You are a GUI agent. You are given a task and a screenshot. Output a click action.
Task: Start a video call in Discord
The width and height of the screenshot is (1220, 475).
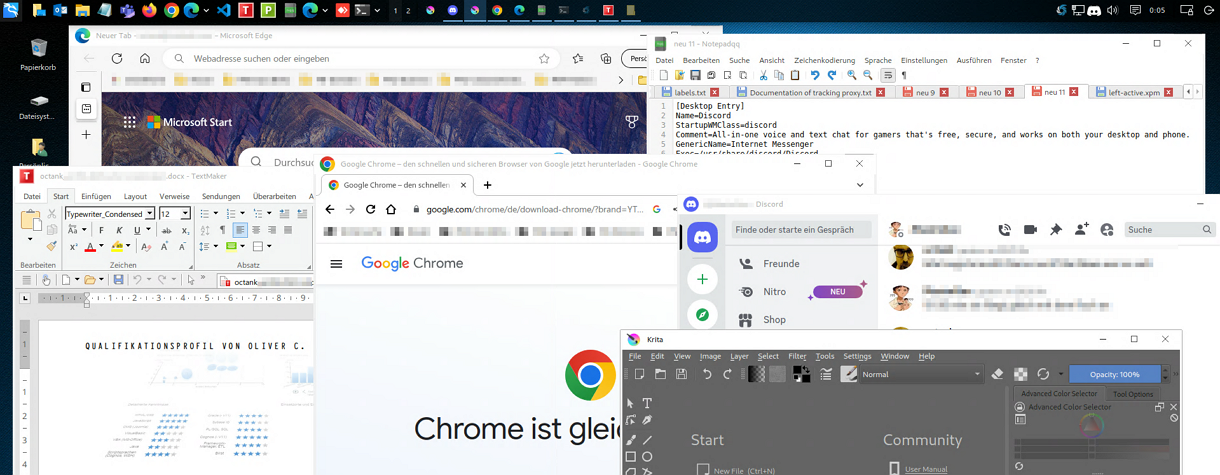click(1030, 229)
